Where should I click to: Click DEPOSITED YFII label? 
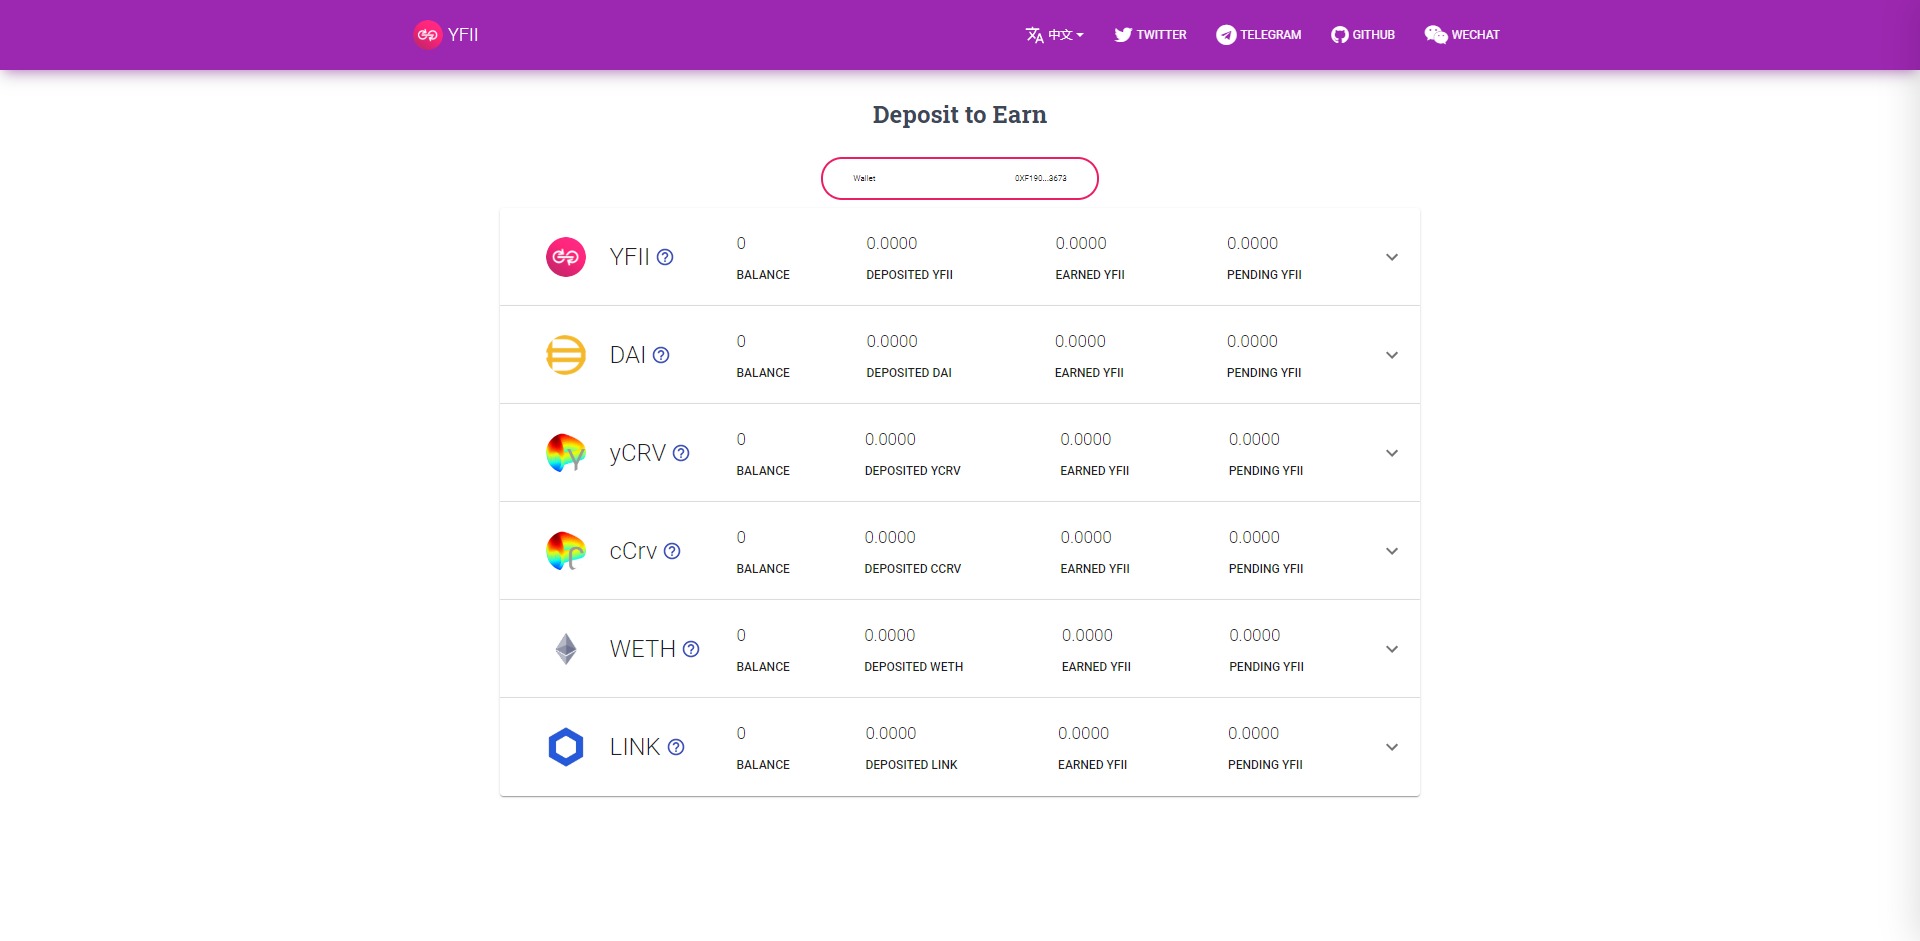click(909, 275)
